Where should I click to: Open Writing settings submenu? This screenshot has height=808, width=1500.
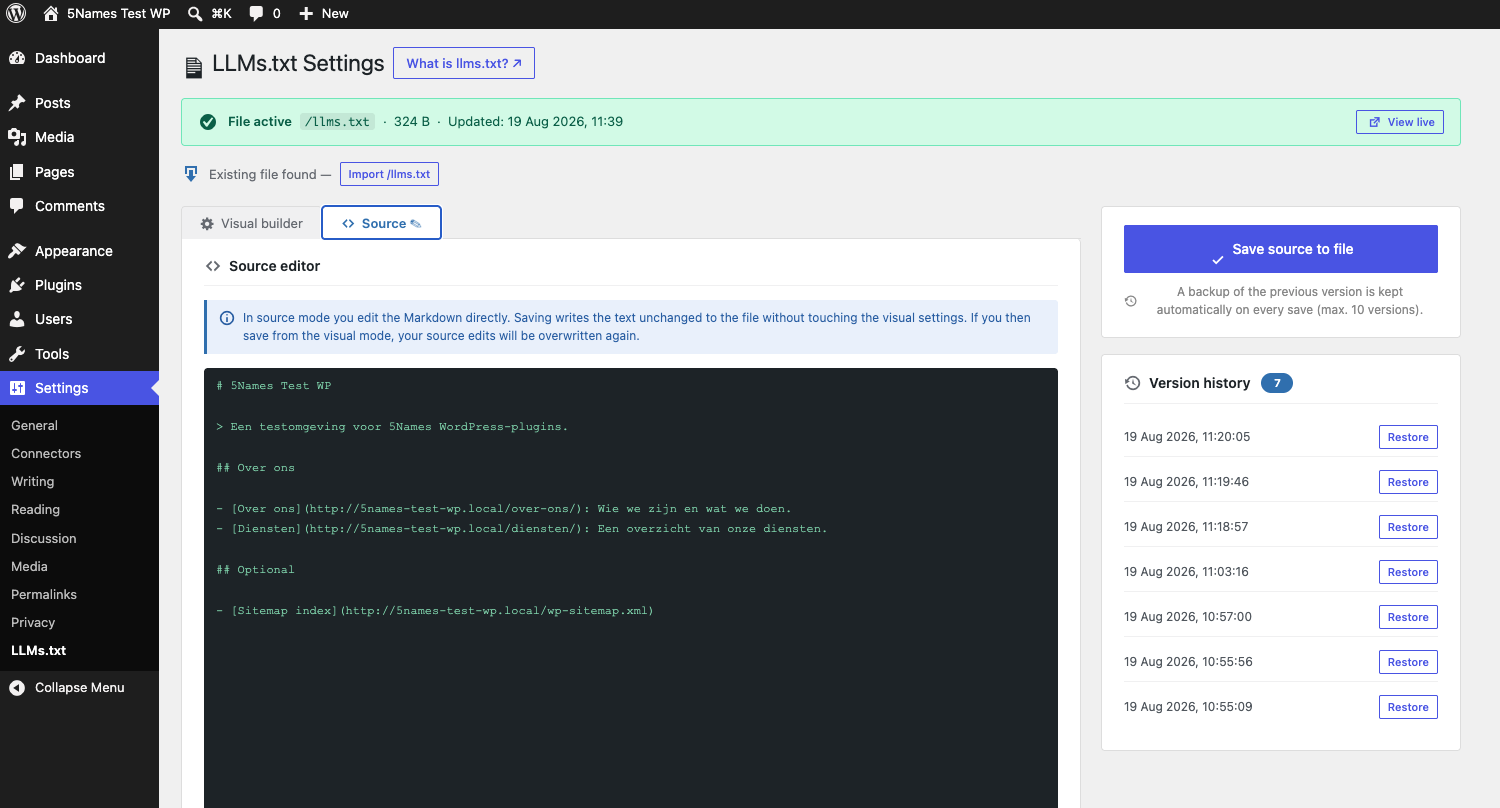pyautogui.click(x=32, y=481)
